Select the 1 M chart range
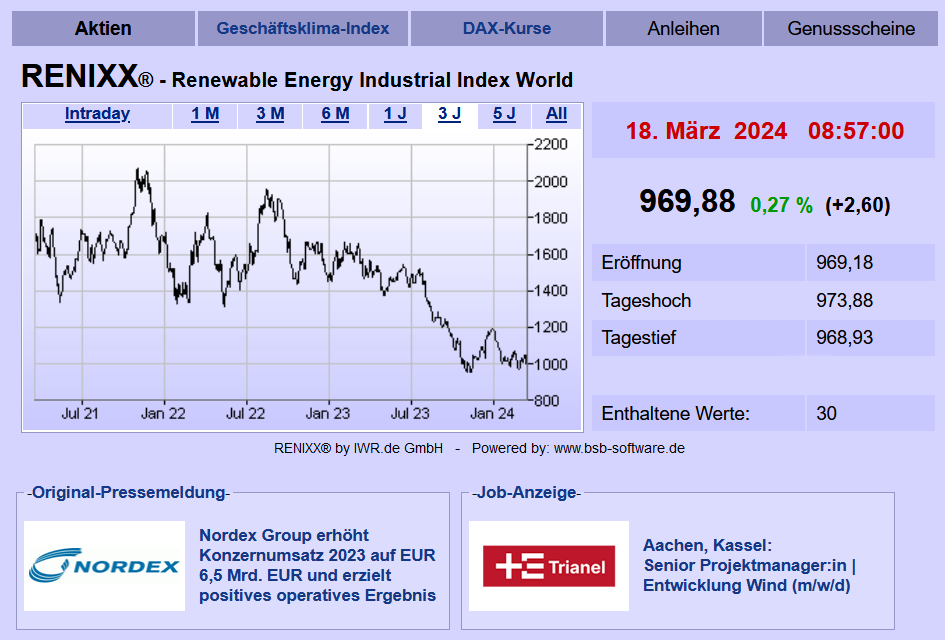Image resolution: width=945 pixels, height=640 pixels. pos(205,114)
